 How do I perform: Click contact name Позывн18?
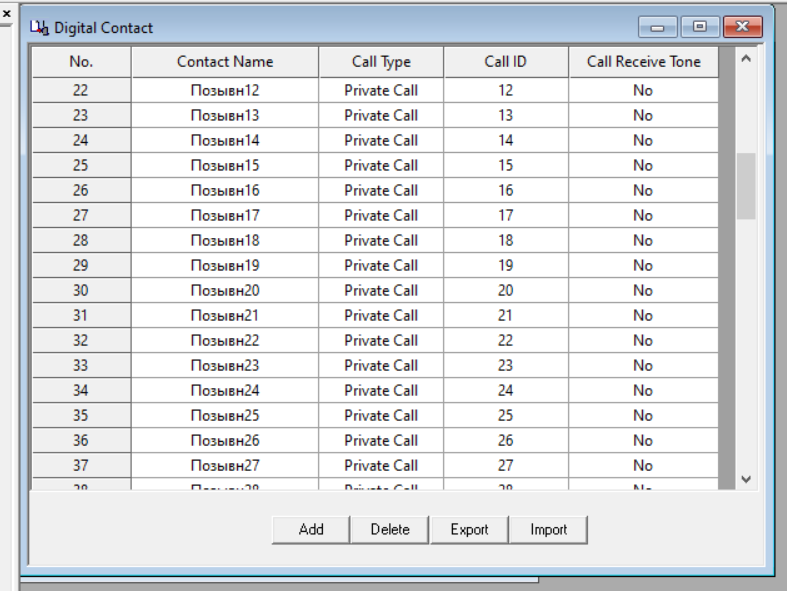(x=225, y=241)
